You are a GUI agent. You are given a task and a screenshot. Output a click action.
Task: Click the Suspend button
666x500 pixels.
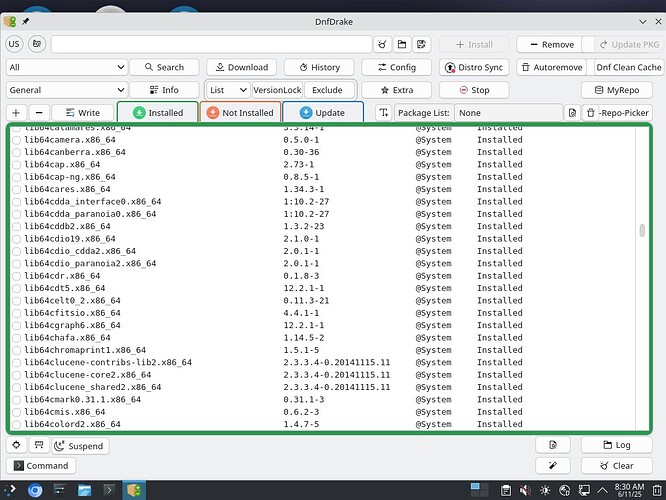click(80, 446)
